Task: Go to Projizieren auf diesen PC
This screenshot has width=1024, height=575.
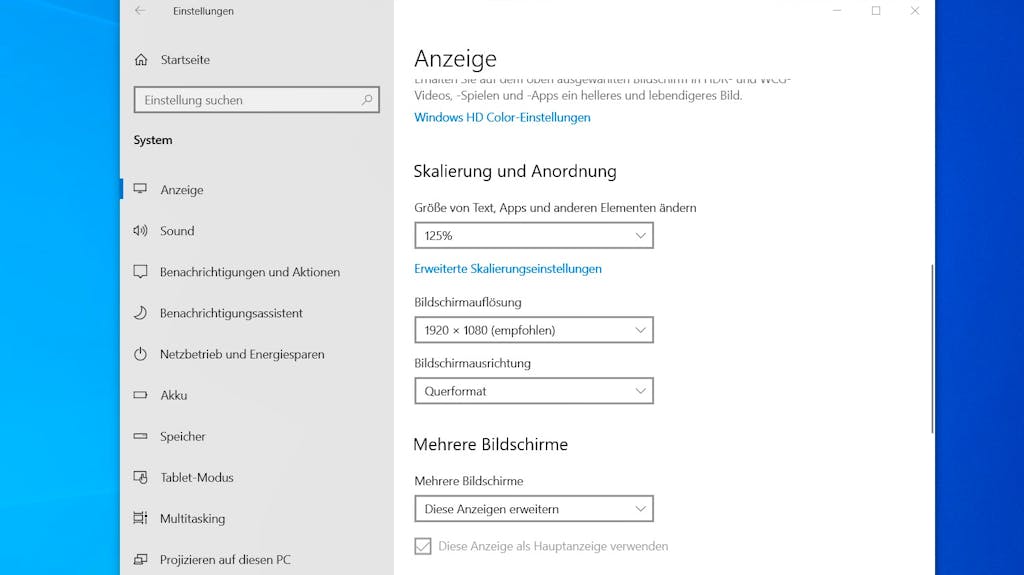Action: (x=225, y=559)
